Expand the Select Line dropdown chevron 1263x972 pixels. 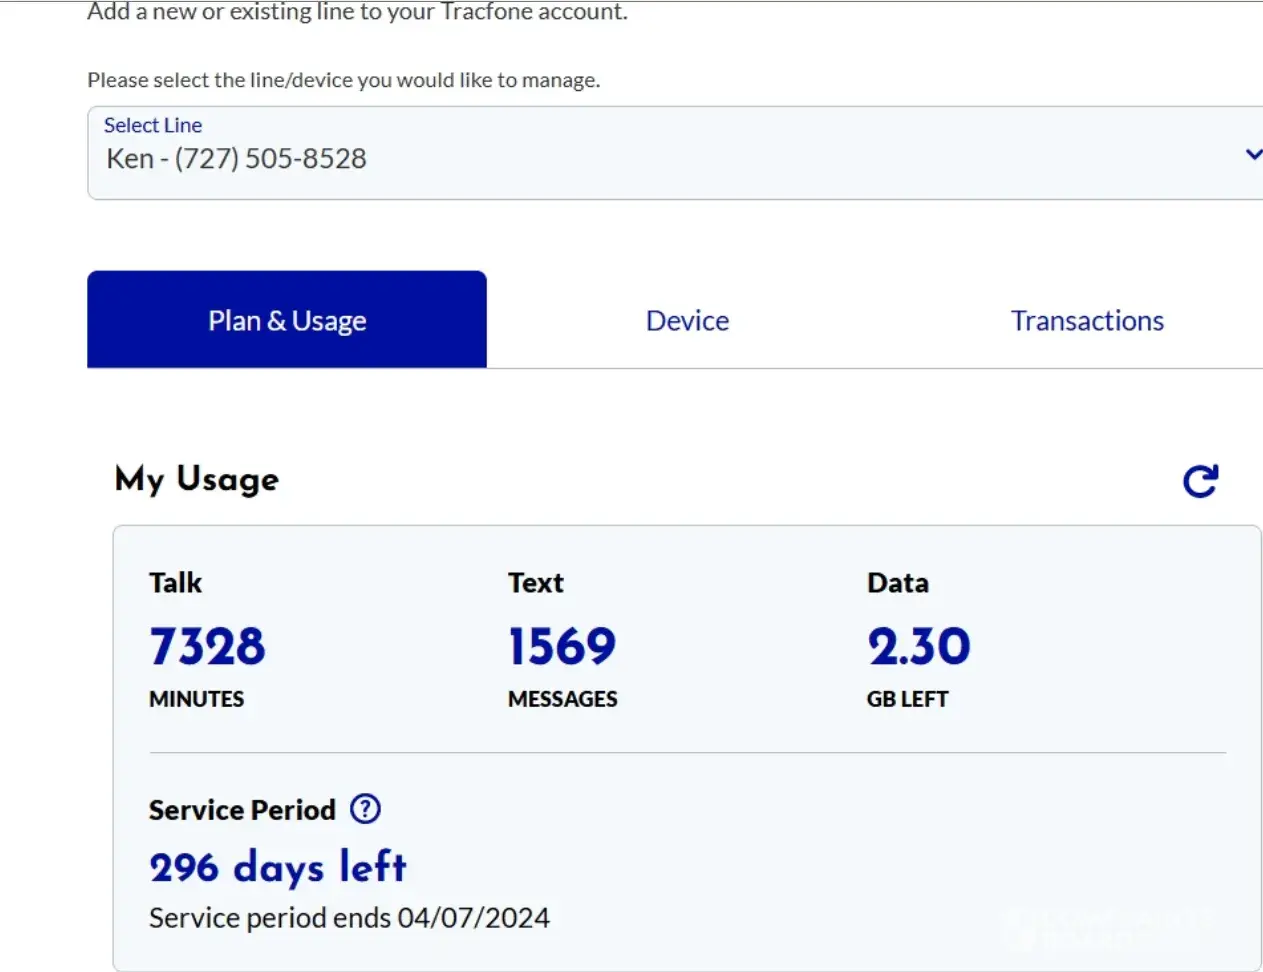(1252, 154)
